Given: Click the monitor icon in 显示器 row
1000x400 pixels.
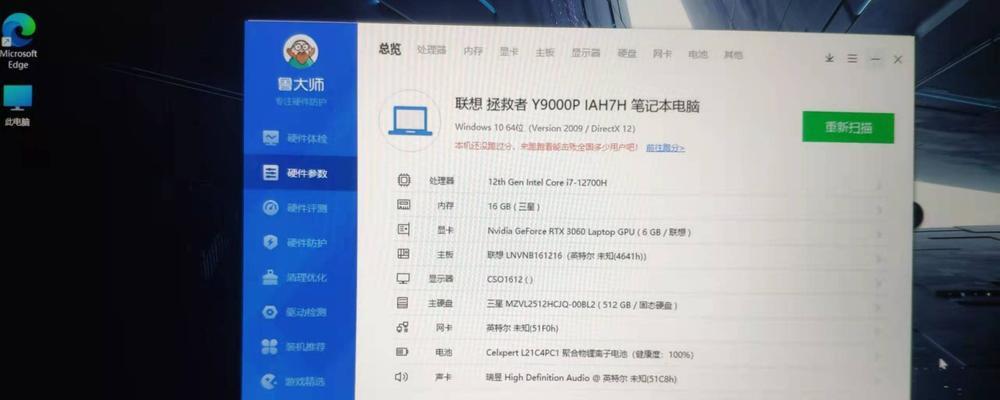Looking at the screenshot, I should [x=403, y=279].
